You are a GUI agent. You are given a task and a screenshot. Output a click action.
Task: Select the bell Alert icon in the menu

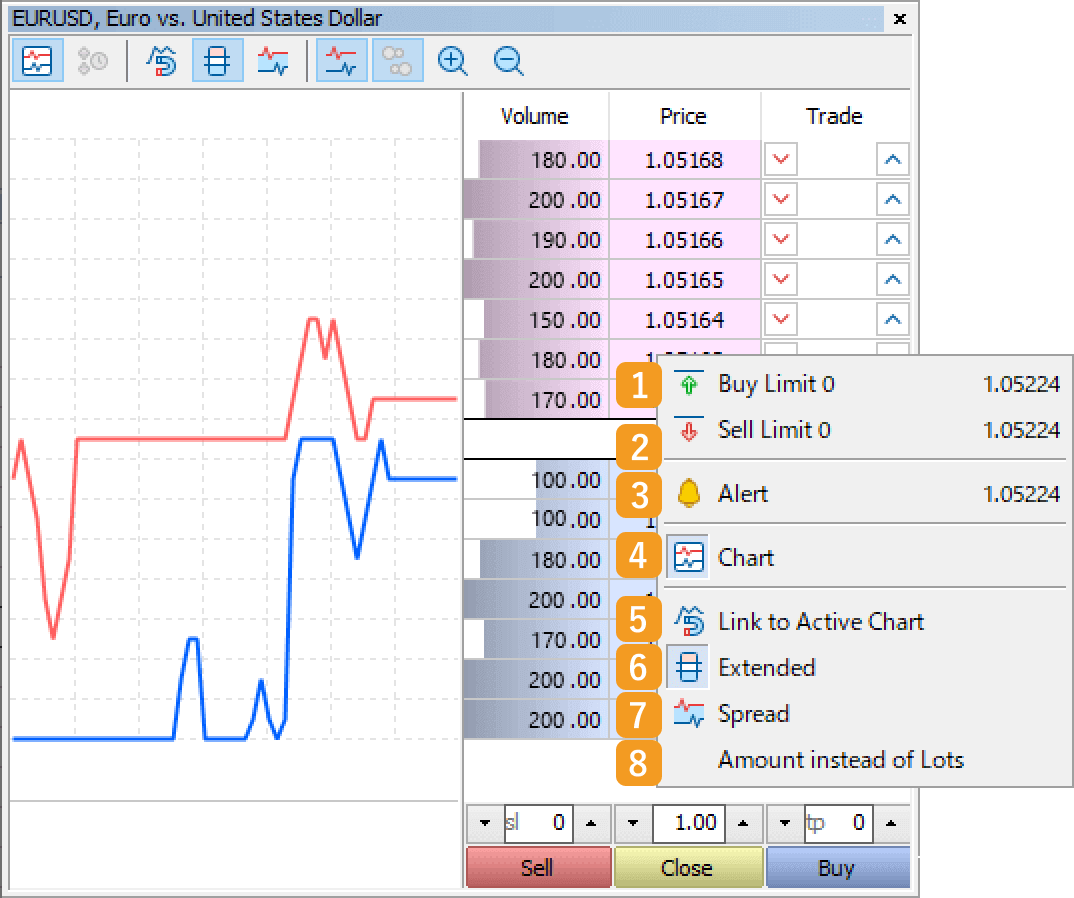[689, 493]
